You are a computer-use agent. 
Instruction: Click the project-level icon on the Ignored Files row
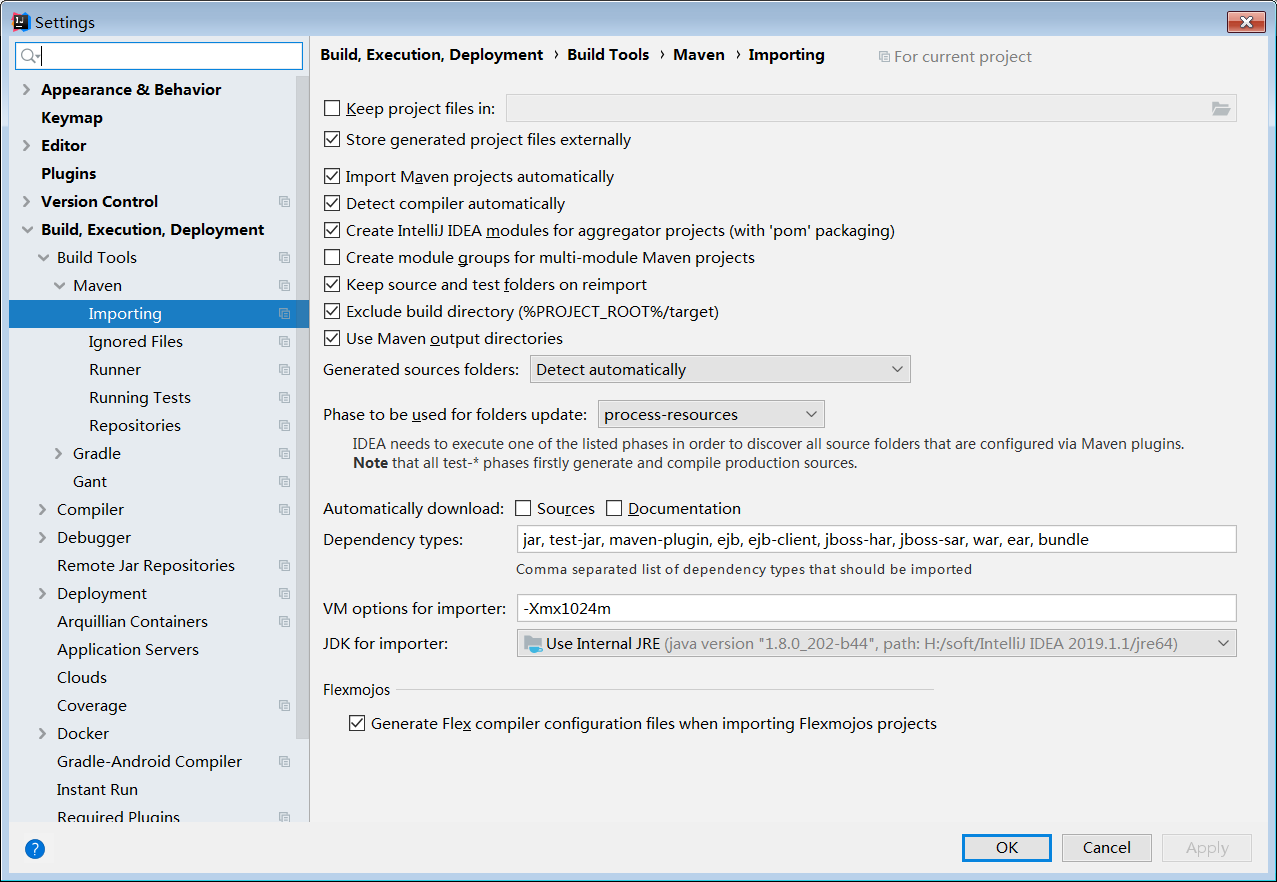[285, 342]
